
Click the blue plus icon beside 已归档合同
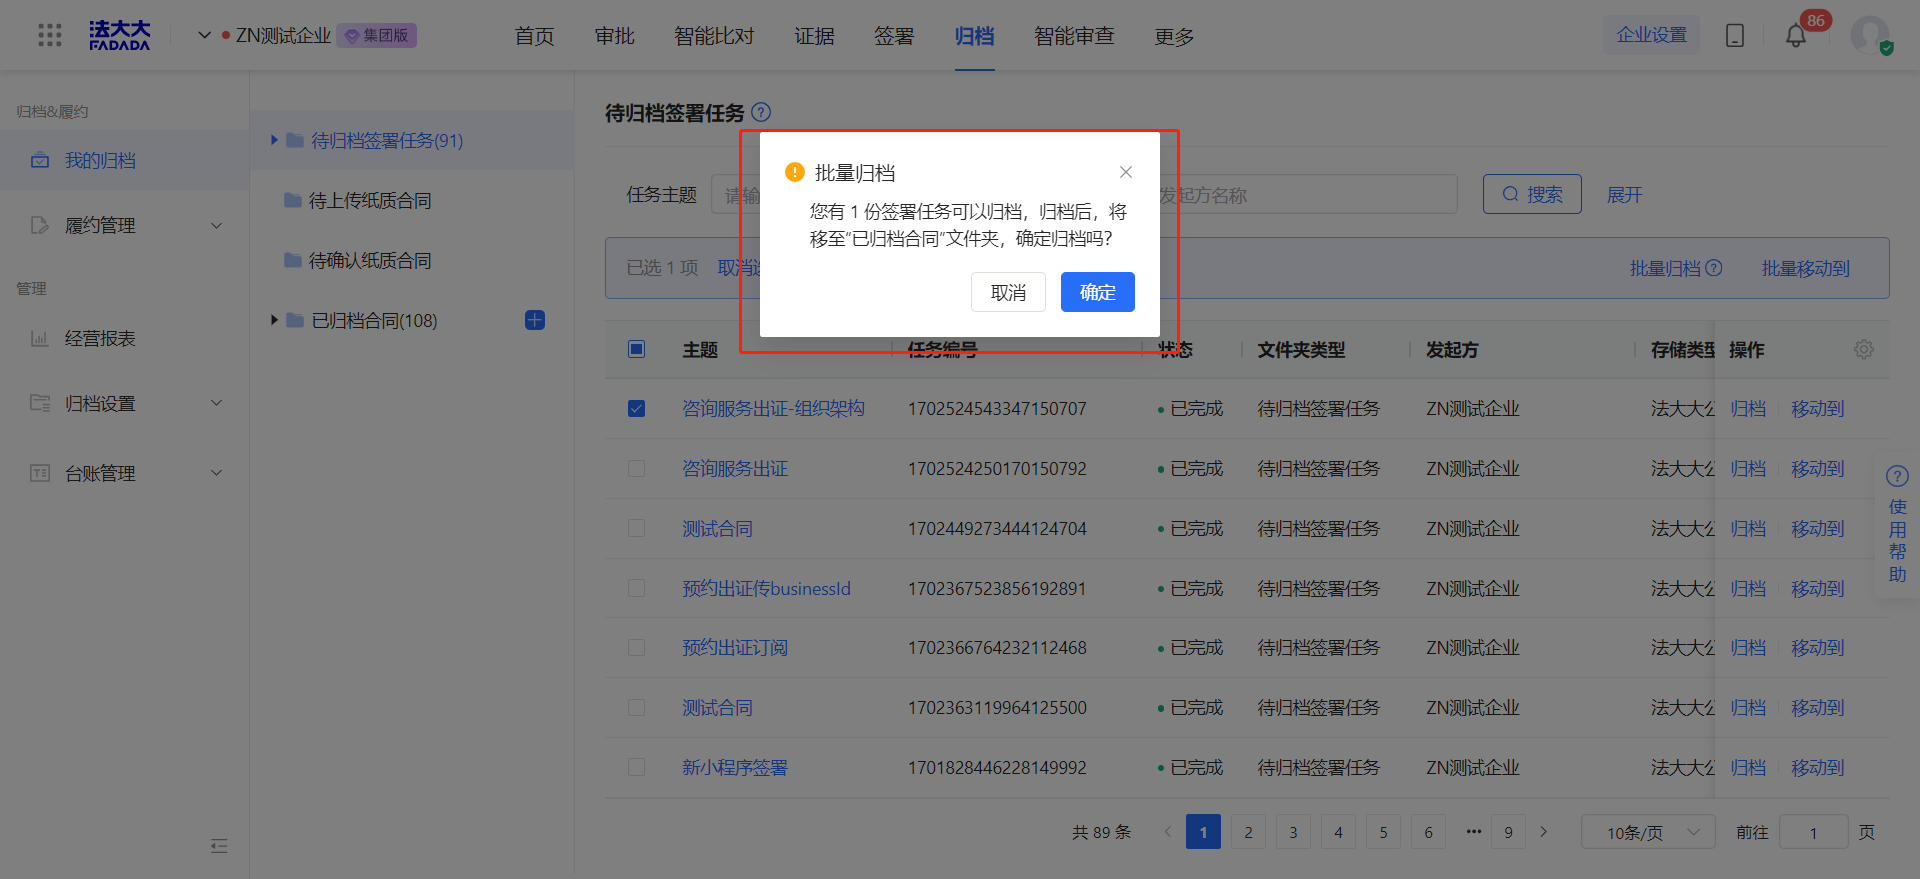tap(535, 320)
